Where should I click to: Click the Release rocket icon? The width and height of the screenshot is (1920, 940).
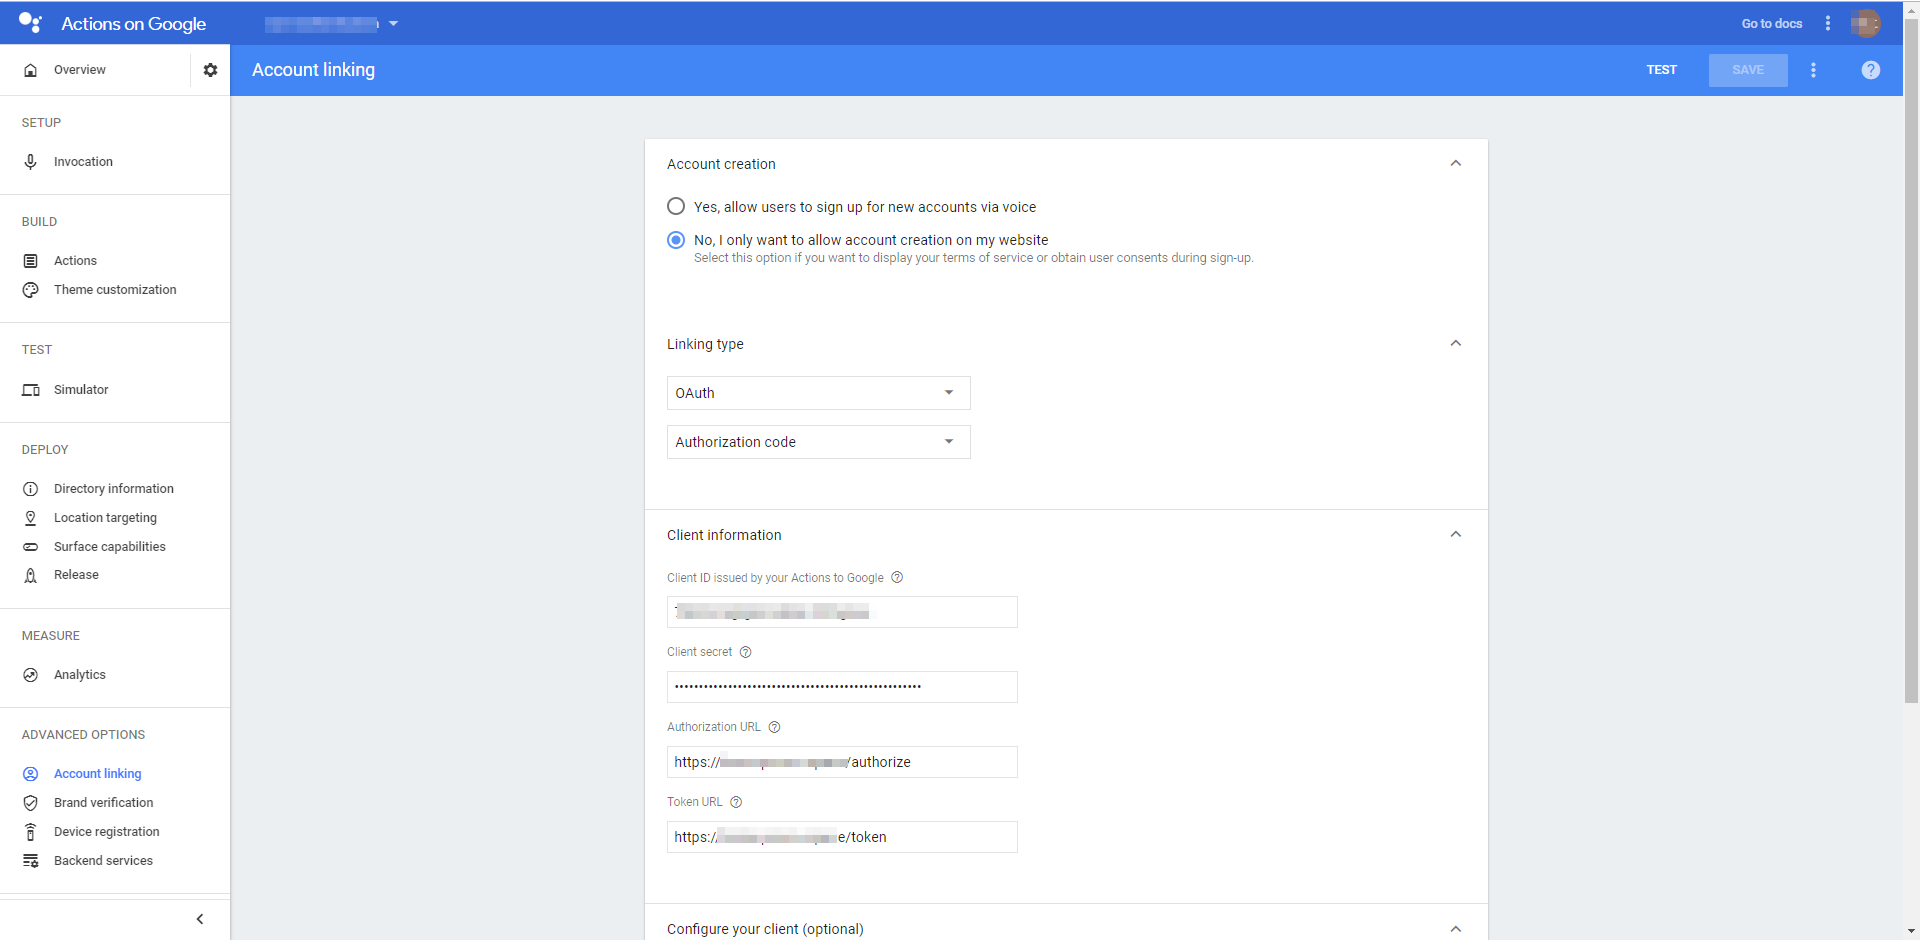(x=31, y=575)
